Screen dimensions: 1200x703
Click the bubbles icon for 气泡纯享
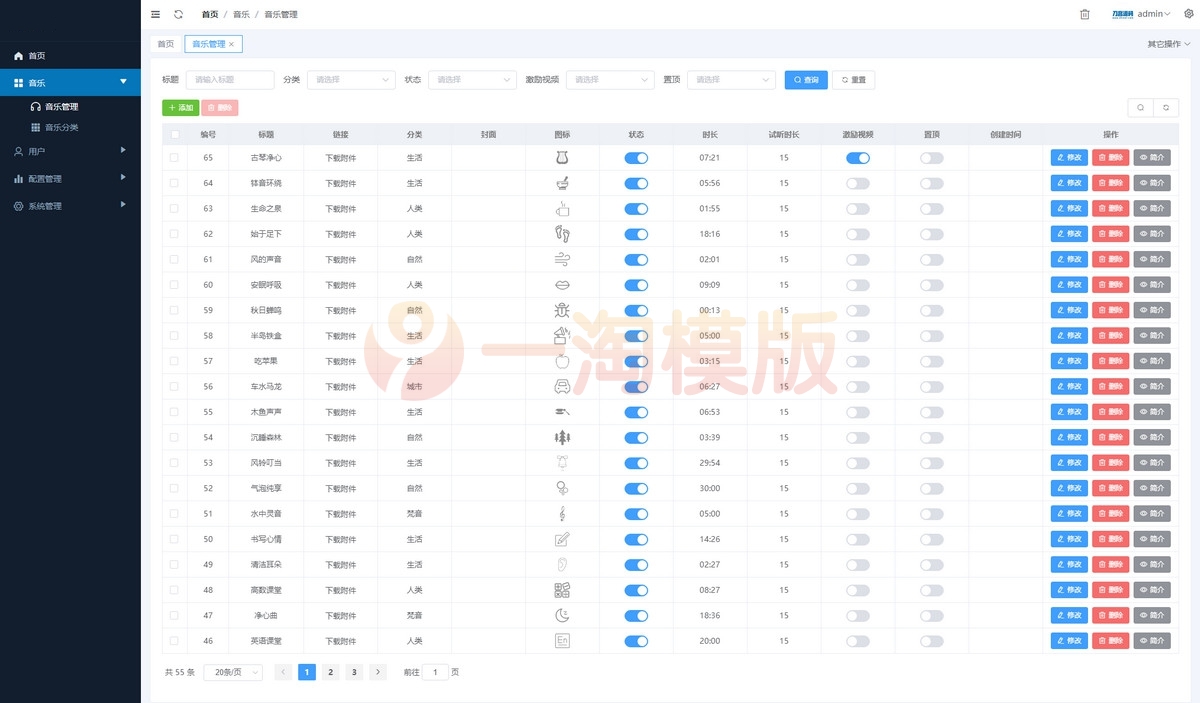(x=562, y=488)
